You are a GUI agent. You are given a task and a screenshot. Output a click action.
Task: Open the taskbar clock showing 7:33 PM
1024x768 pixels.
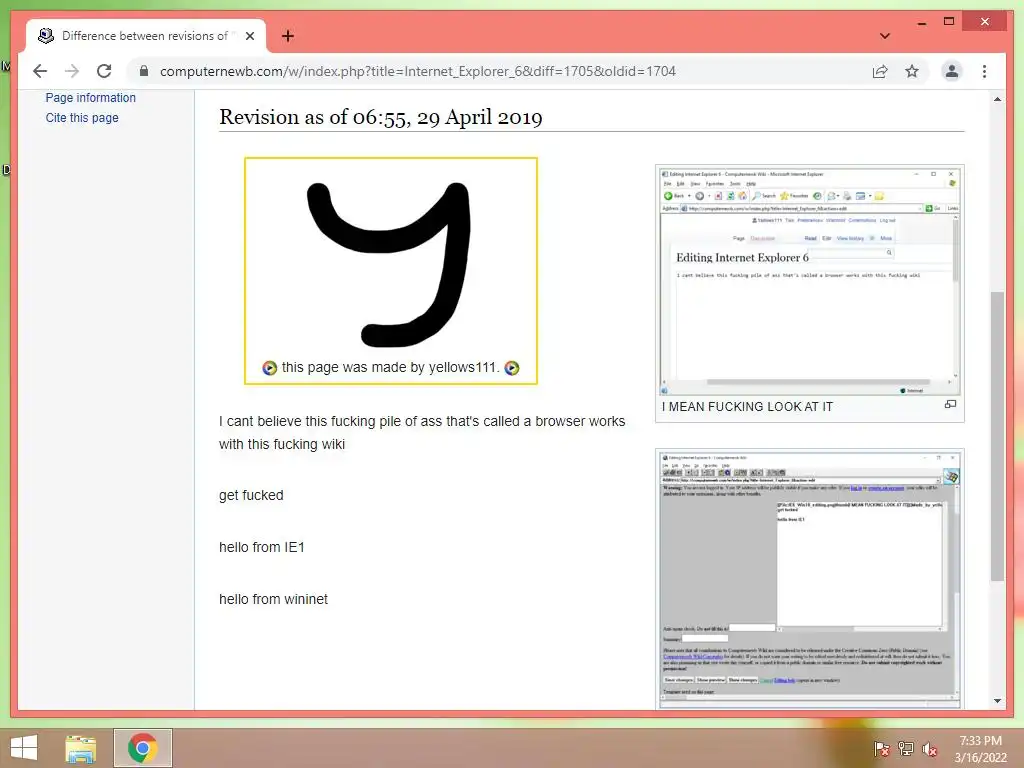coord(980,749)
